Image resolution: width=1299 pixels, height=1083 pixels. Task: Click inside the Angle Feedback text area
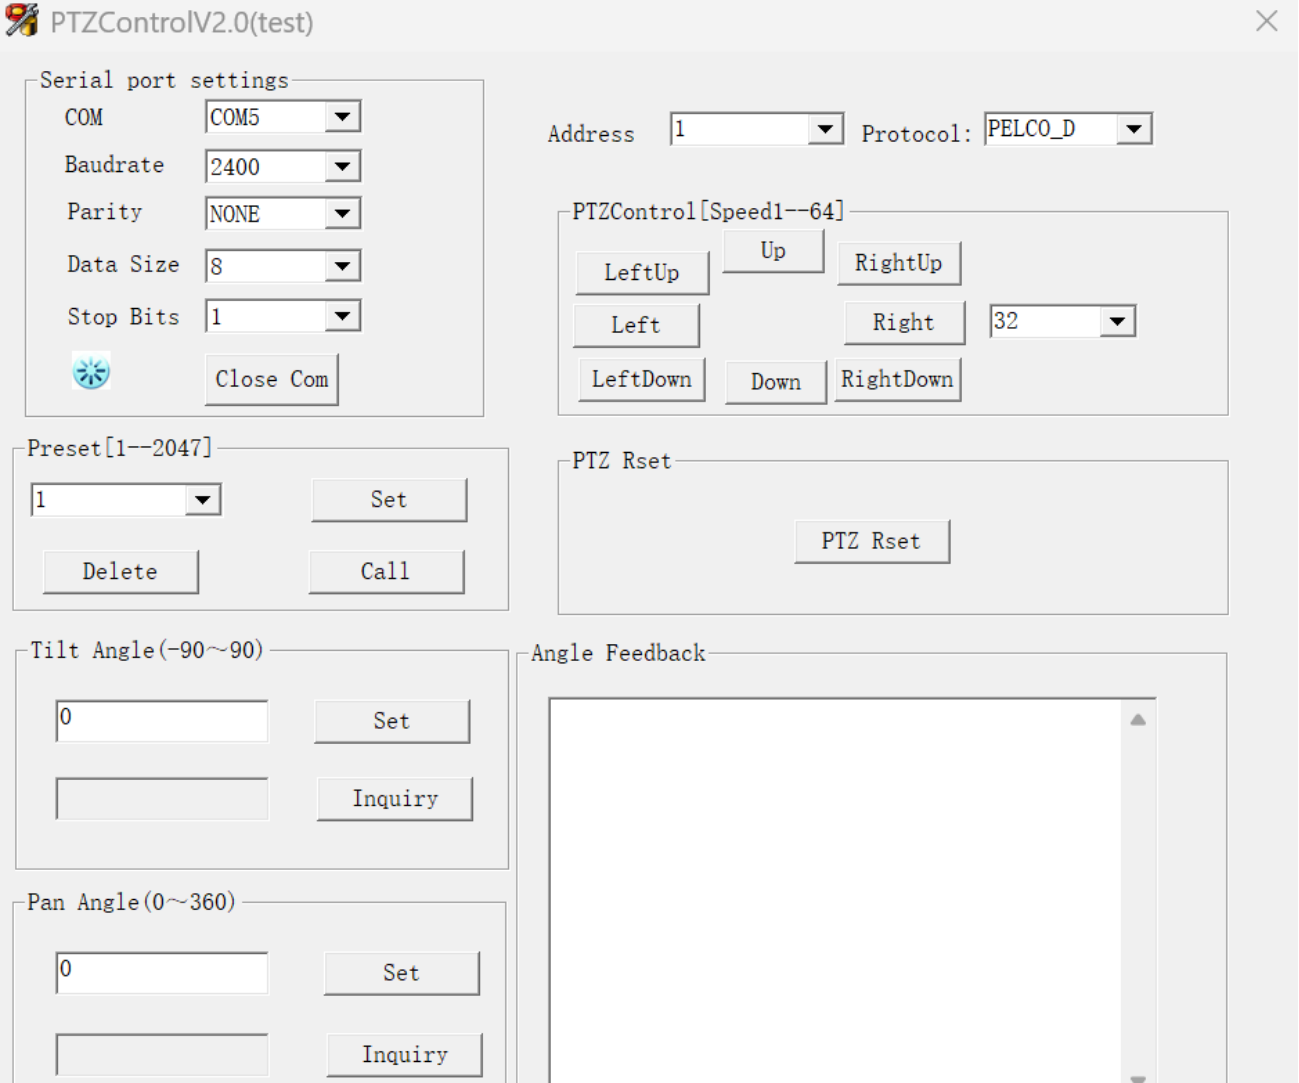pyautogui.click(x=836, y=890)
